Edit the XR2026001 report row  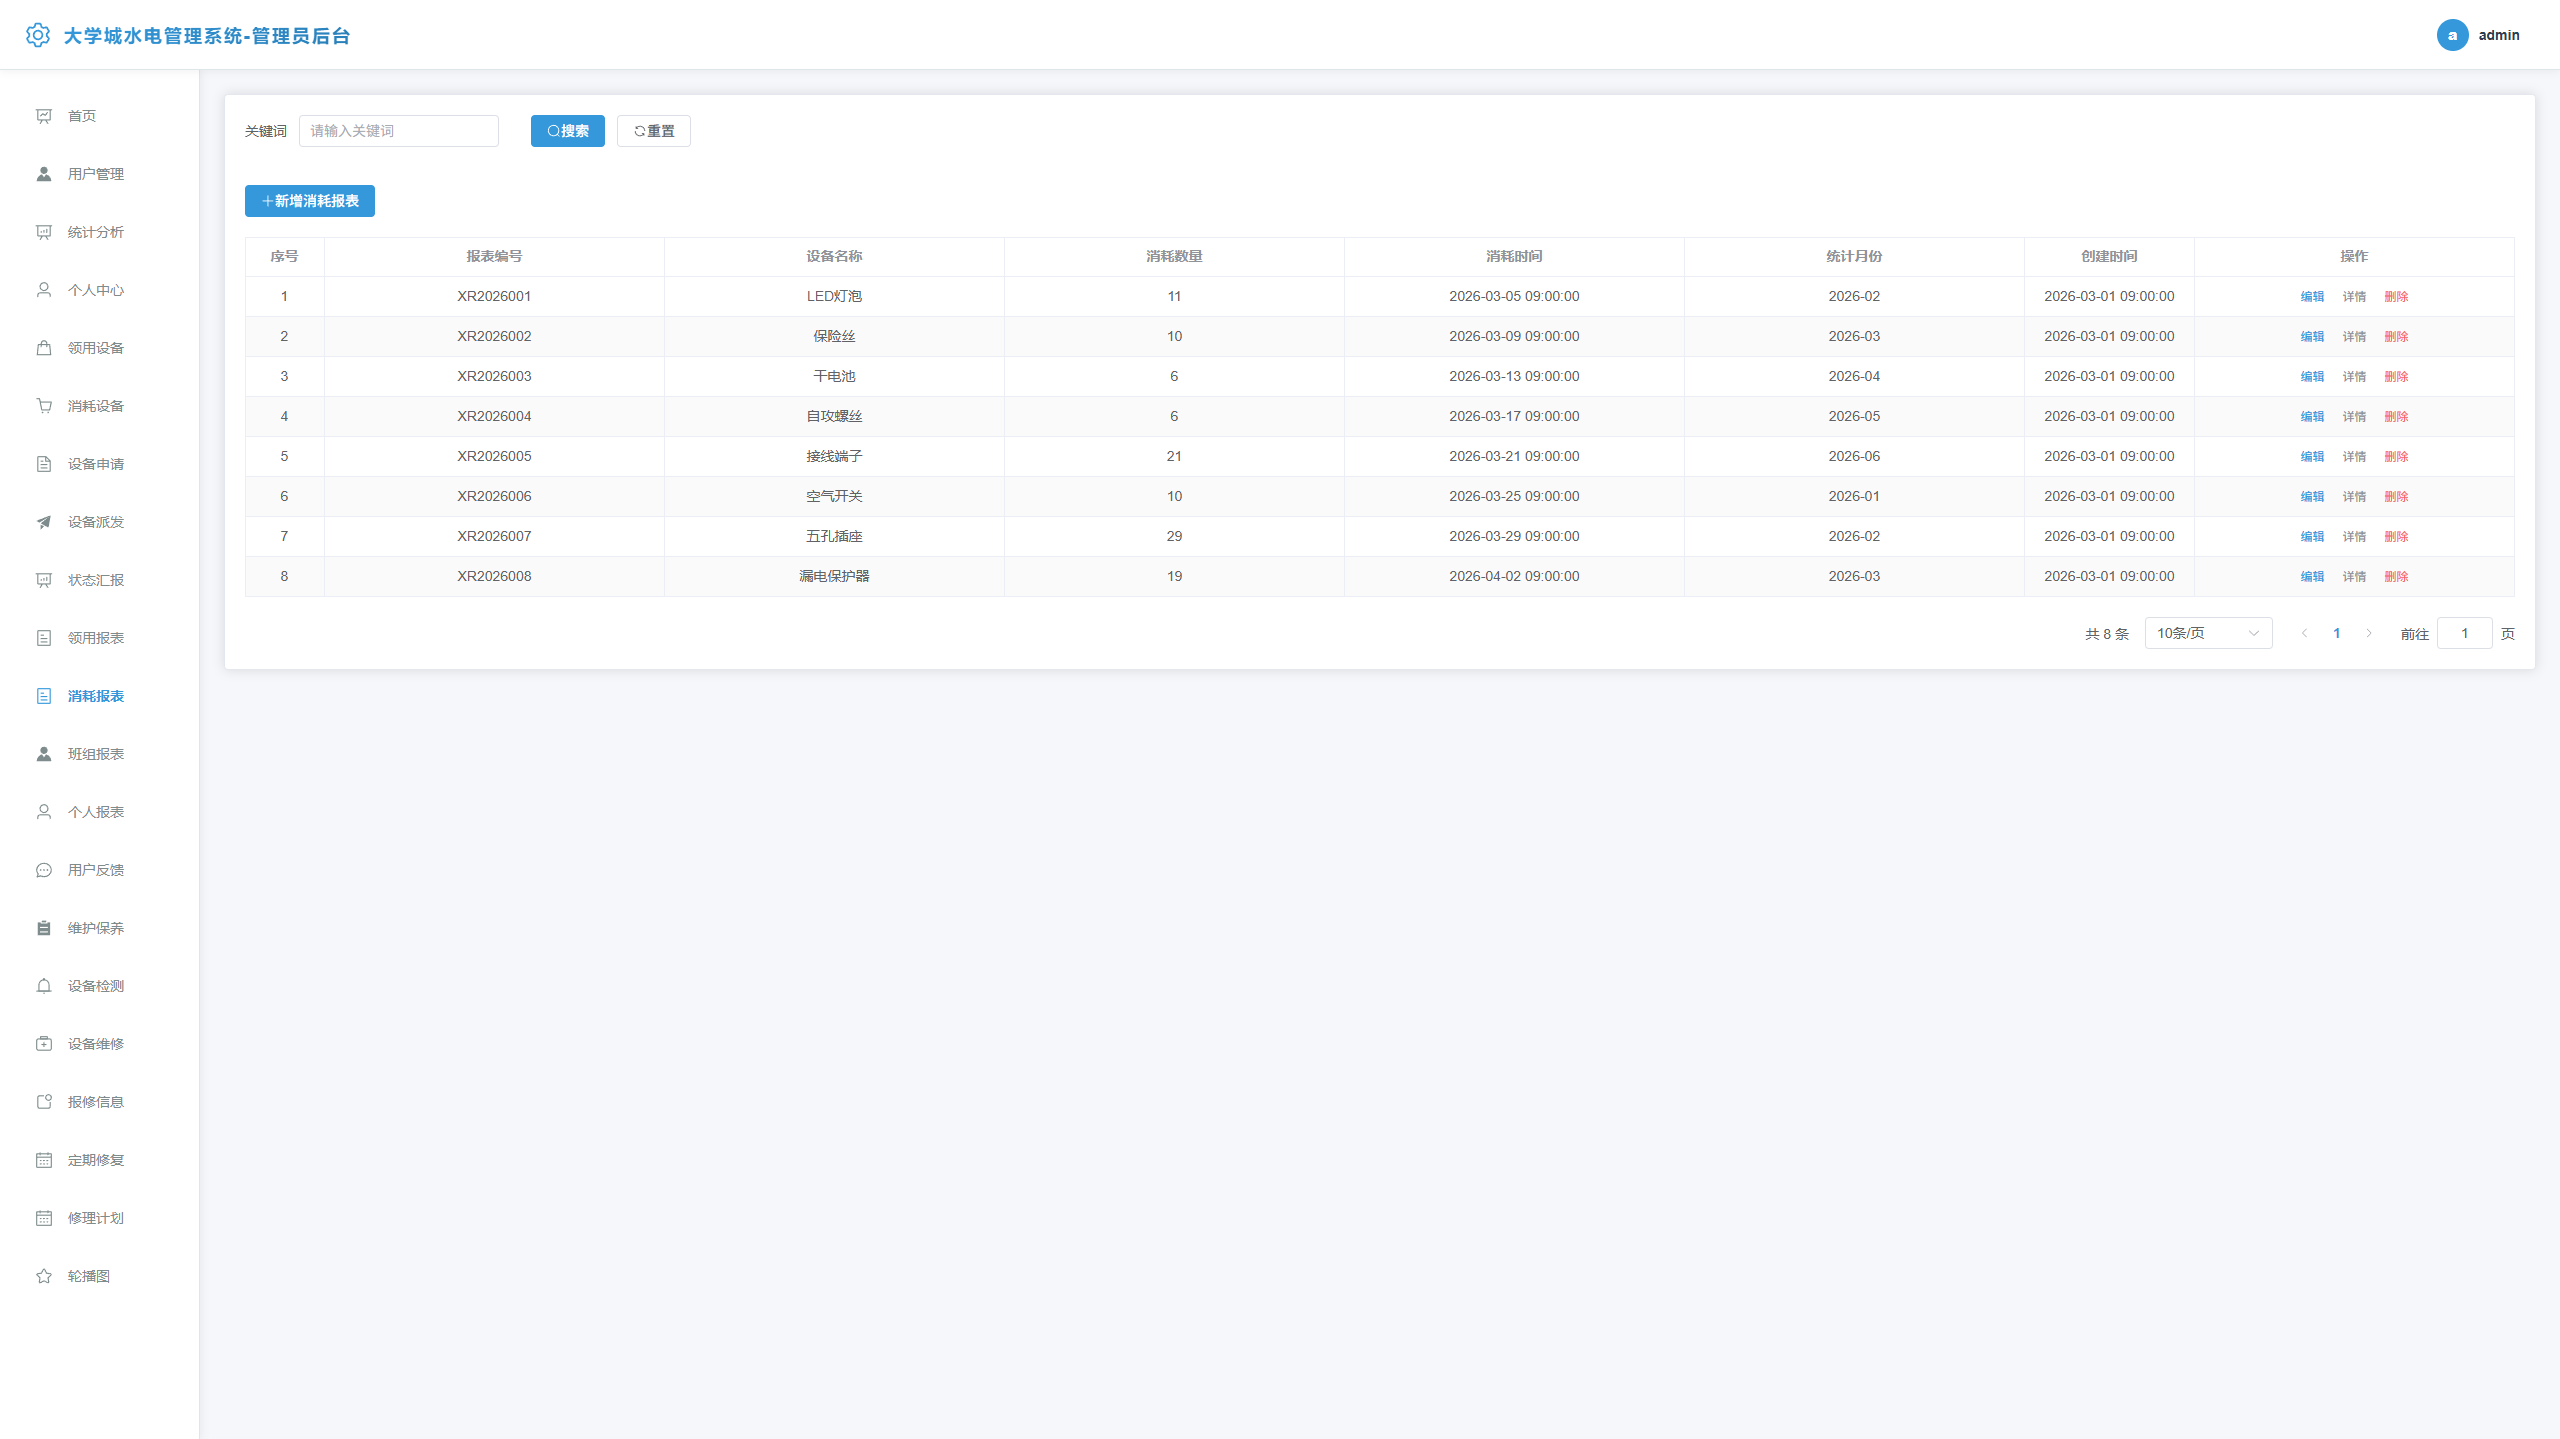pyautogui.click(x=2312, y=297)
